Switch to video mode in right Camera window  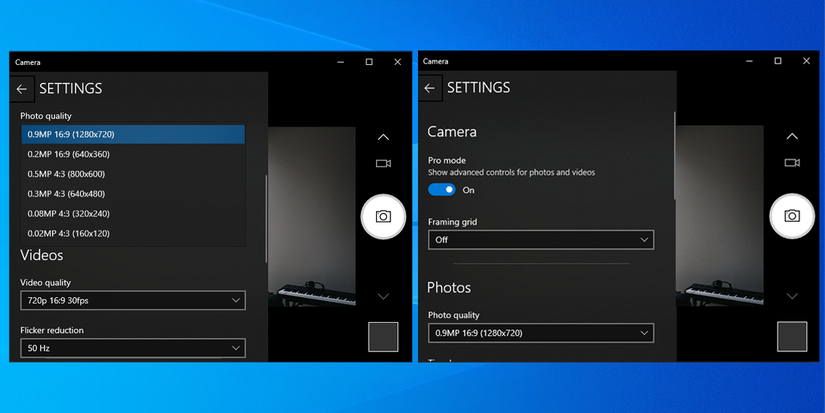(792, 163)
